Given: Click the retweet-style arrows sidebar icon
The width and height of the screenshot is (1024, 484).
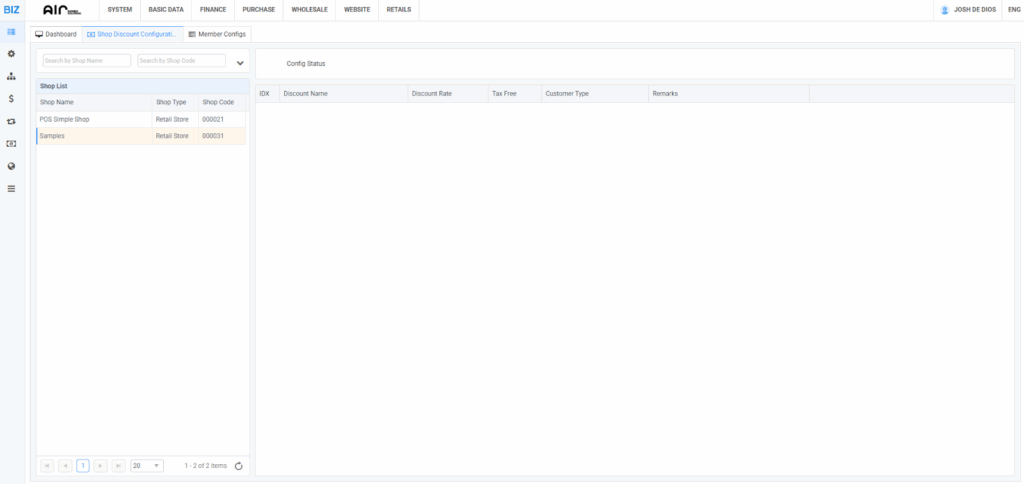Looking at the screenshot, I should (x=11, y=121).
